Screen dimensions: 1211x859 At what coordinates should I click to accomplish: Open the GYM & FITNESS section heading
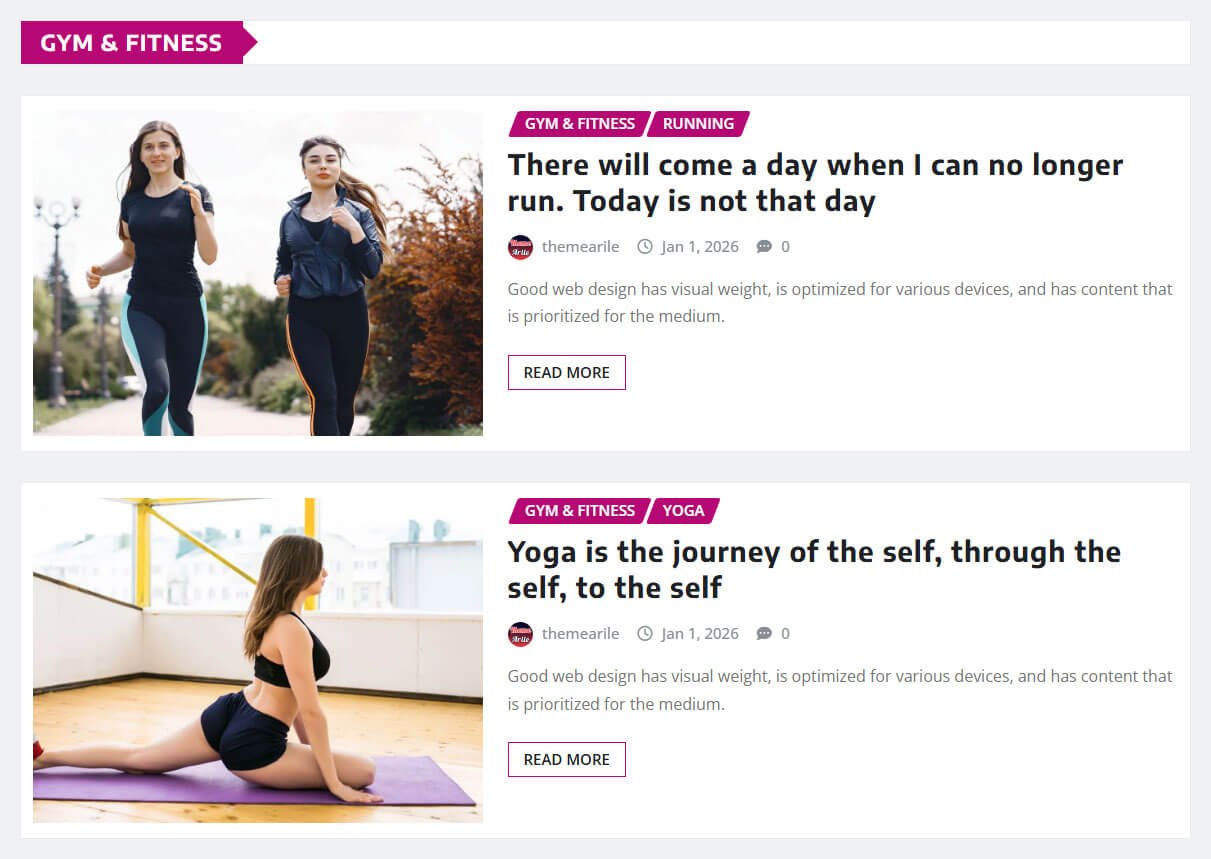pyautogui.click(x=131, y=43)
